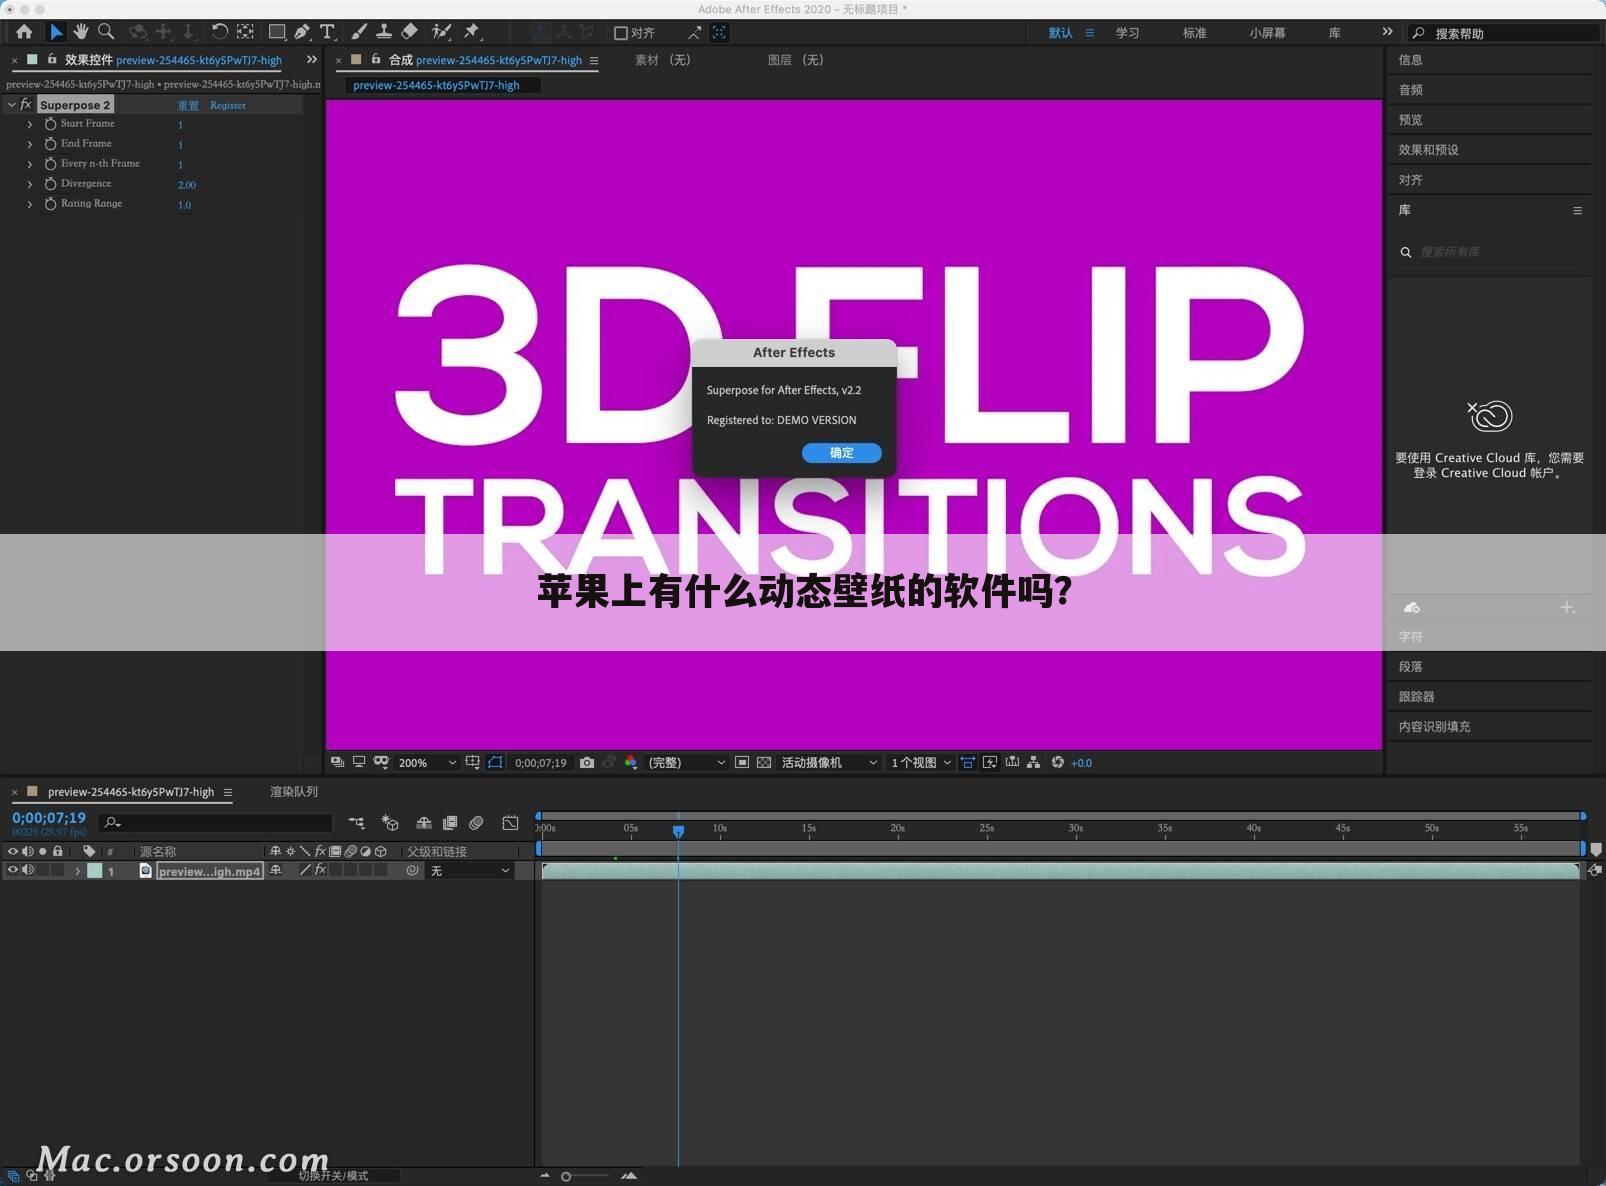The height and width of the screenshot is (1186, 1606).
Task: Select the Brush tool
Action: pyautogui.click(x=359, y=32)
